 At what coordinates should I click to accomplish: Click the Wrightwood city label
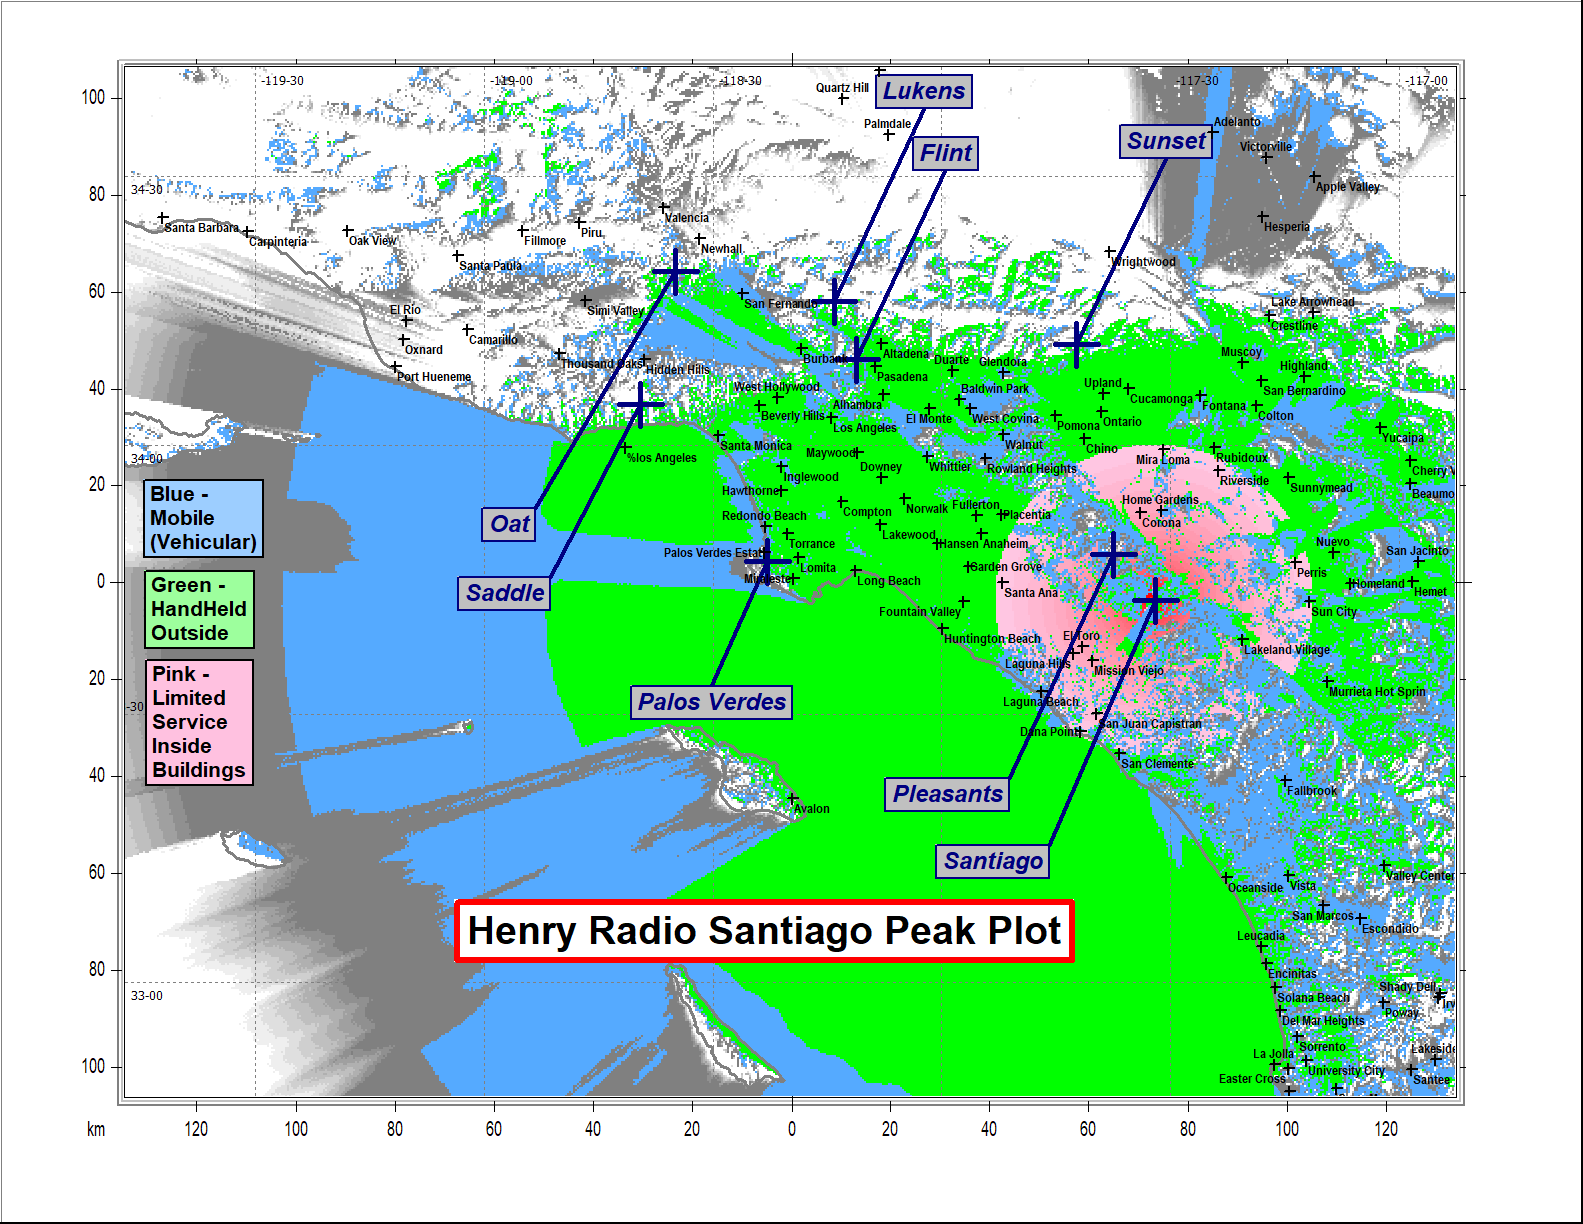tap(1144, 262)
